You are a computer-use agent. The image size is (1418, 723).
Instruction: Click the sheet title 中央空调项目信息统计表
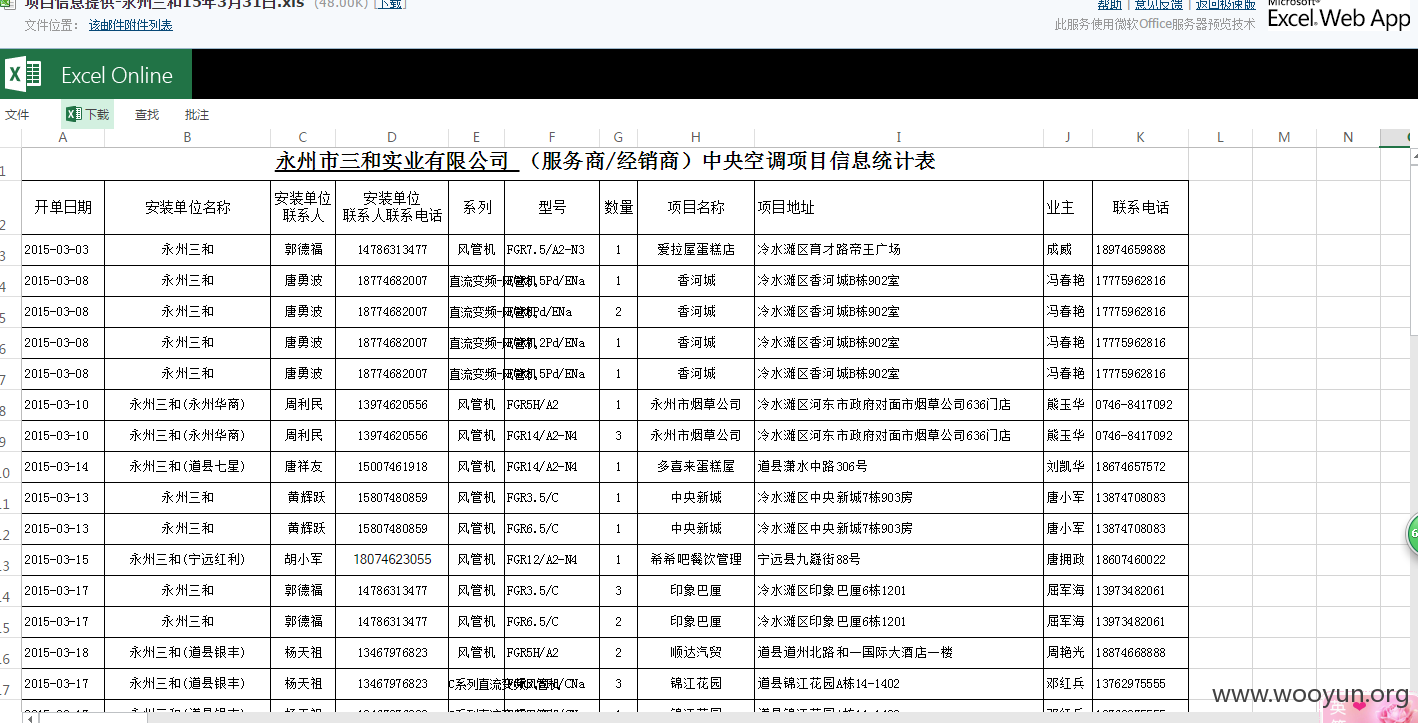click(x=819, y=161)
